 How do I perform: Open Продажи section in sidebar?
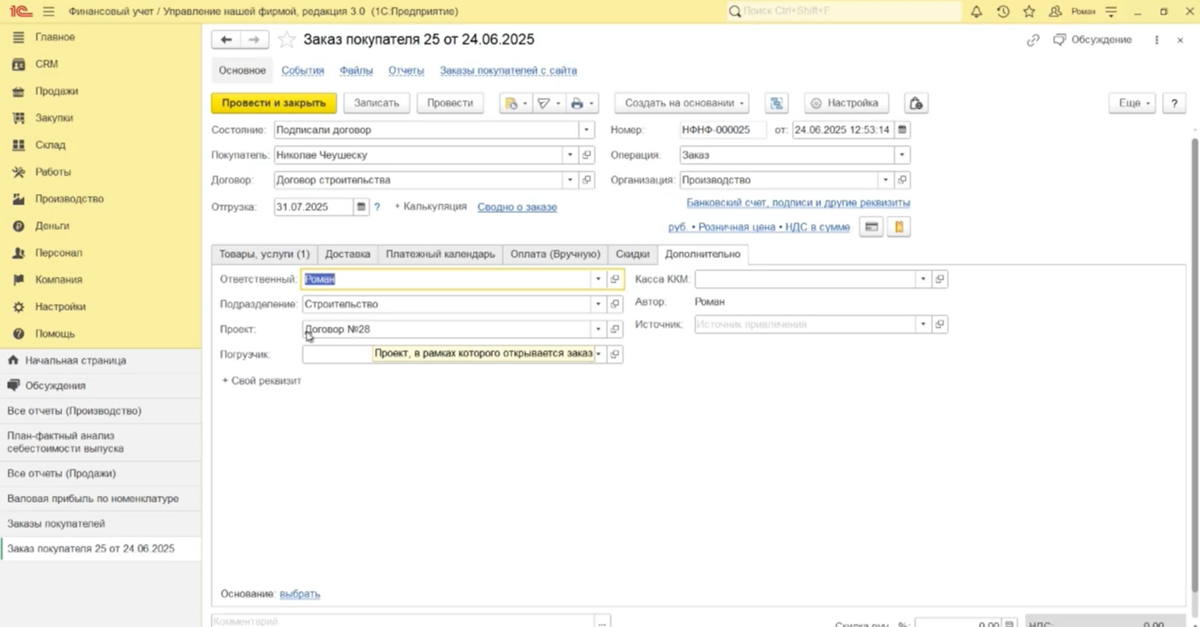pyautogui.click(x=56, y=91)
